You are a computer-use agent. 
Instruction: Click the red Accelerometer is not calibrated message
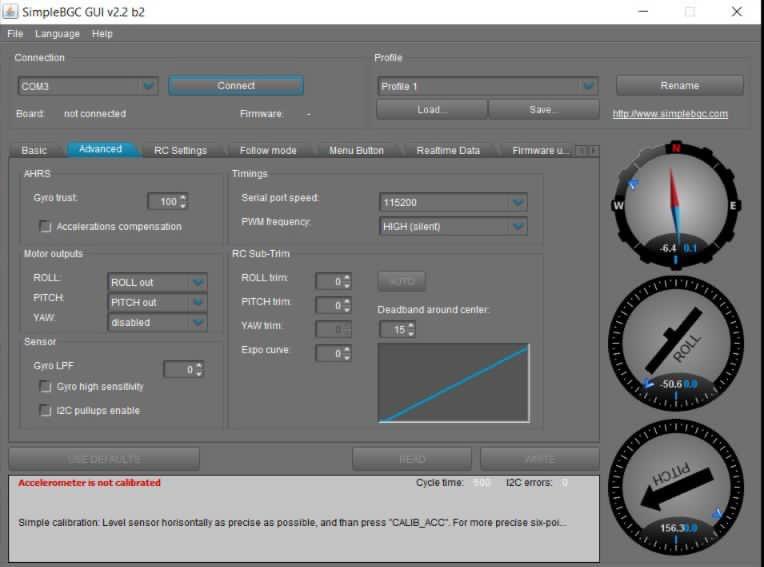pos(89,483)
